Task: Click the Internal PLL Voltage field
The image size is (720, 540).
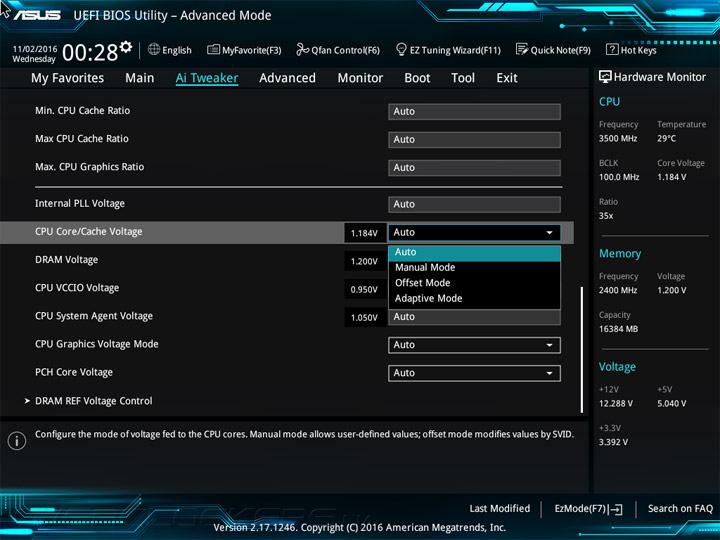Action: point(474,204)
